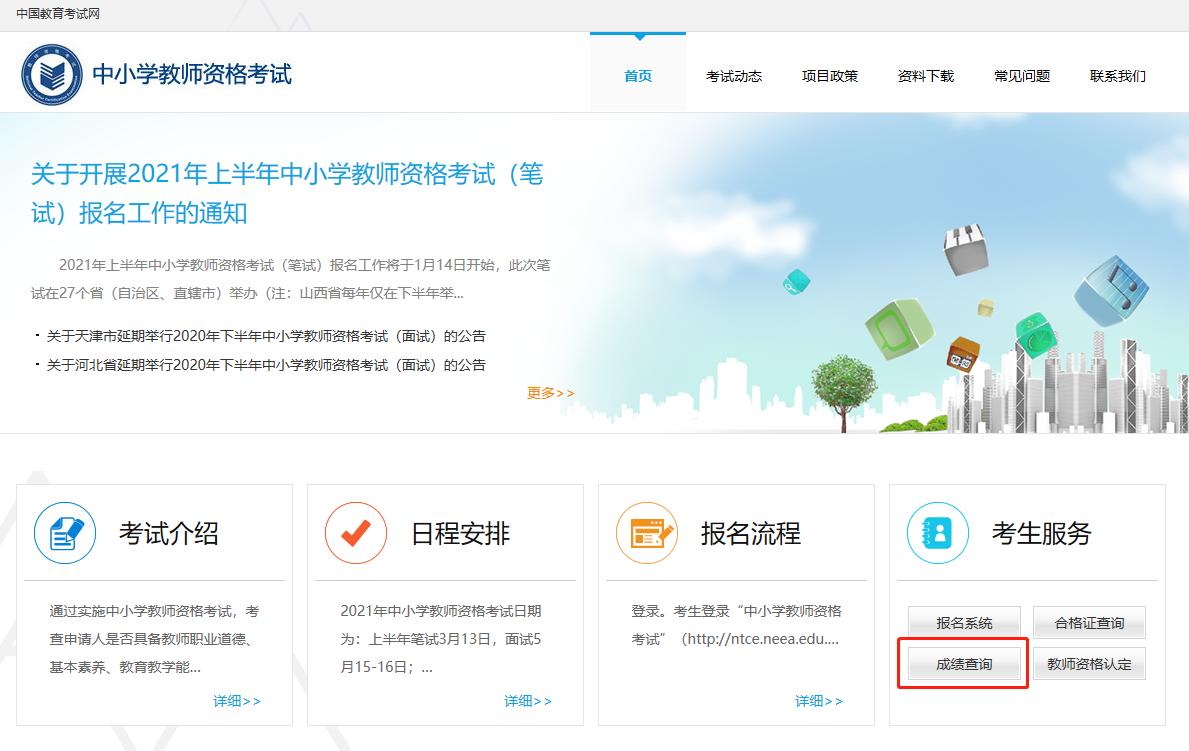Click the 考生服务 address book icon

click(938, 533)
